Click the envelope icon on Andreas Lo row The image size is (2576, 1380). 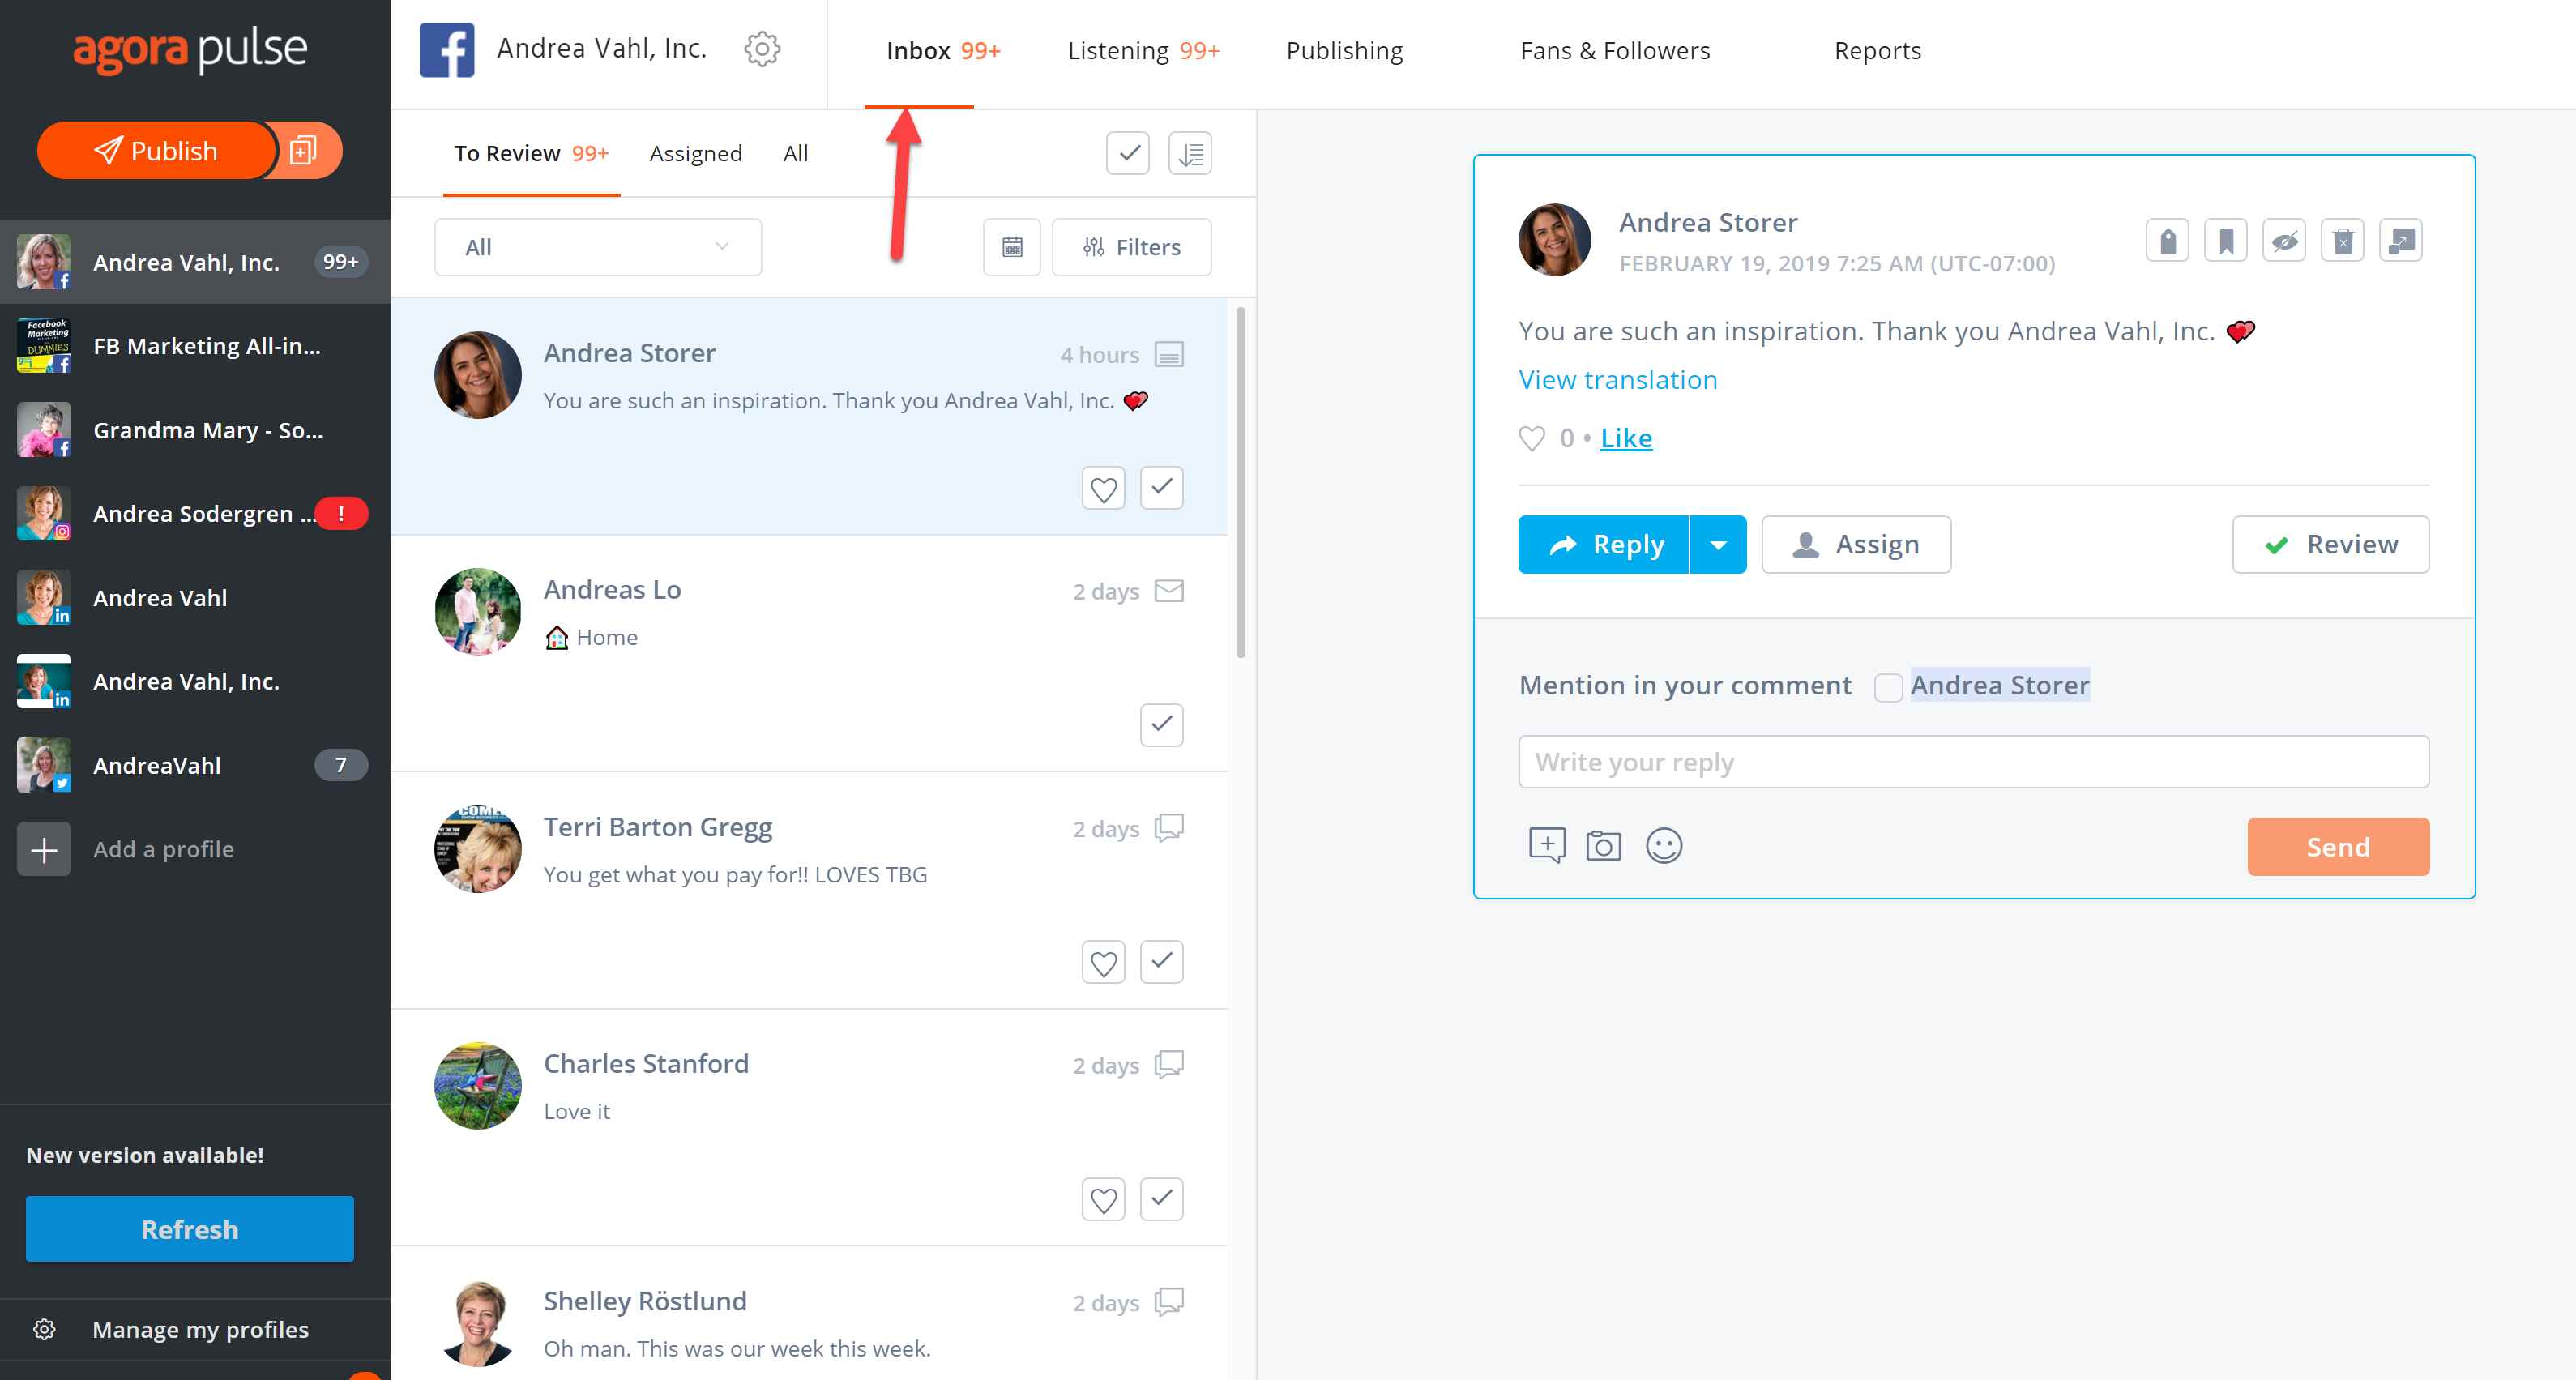pyautogui.click(x=1169, y=591)
